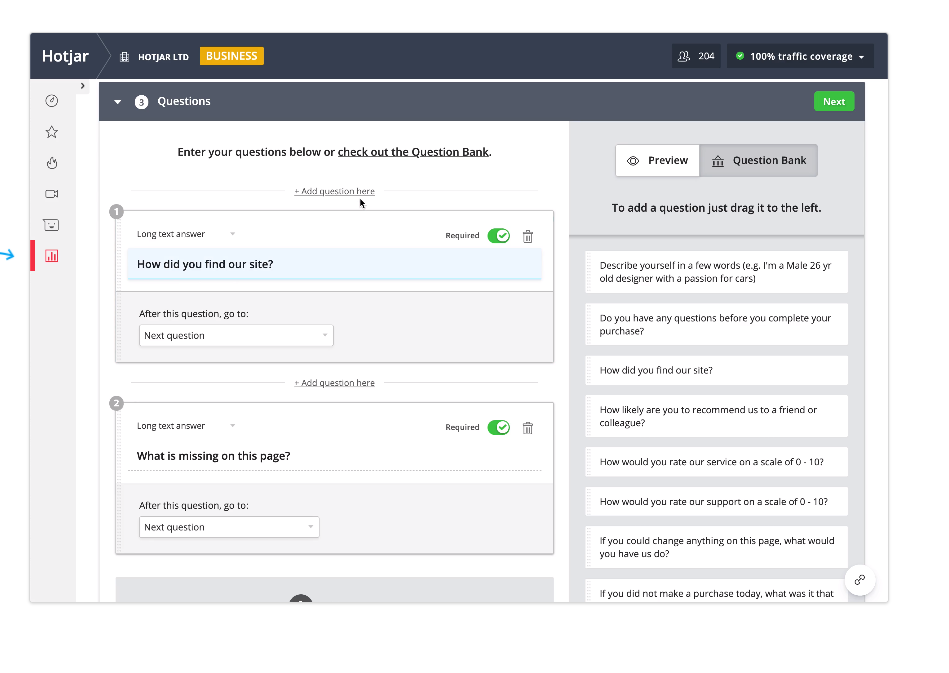The height and width of the screenshot is (673, 949).
Task: Expand the 100% traffic coverage dropdown
Action: click(x=800, y=57)
